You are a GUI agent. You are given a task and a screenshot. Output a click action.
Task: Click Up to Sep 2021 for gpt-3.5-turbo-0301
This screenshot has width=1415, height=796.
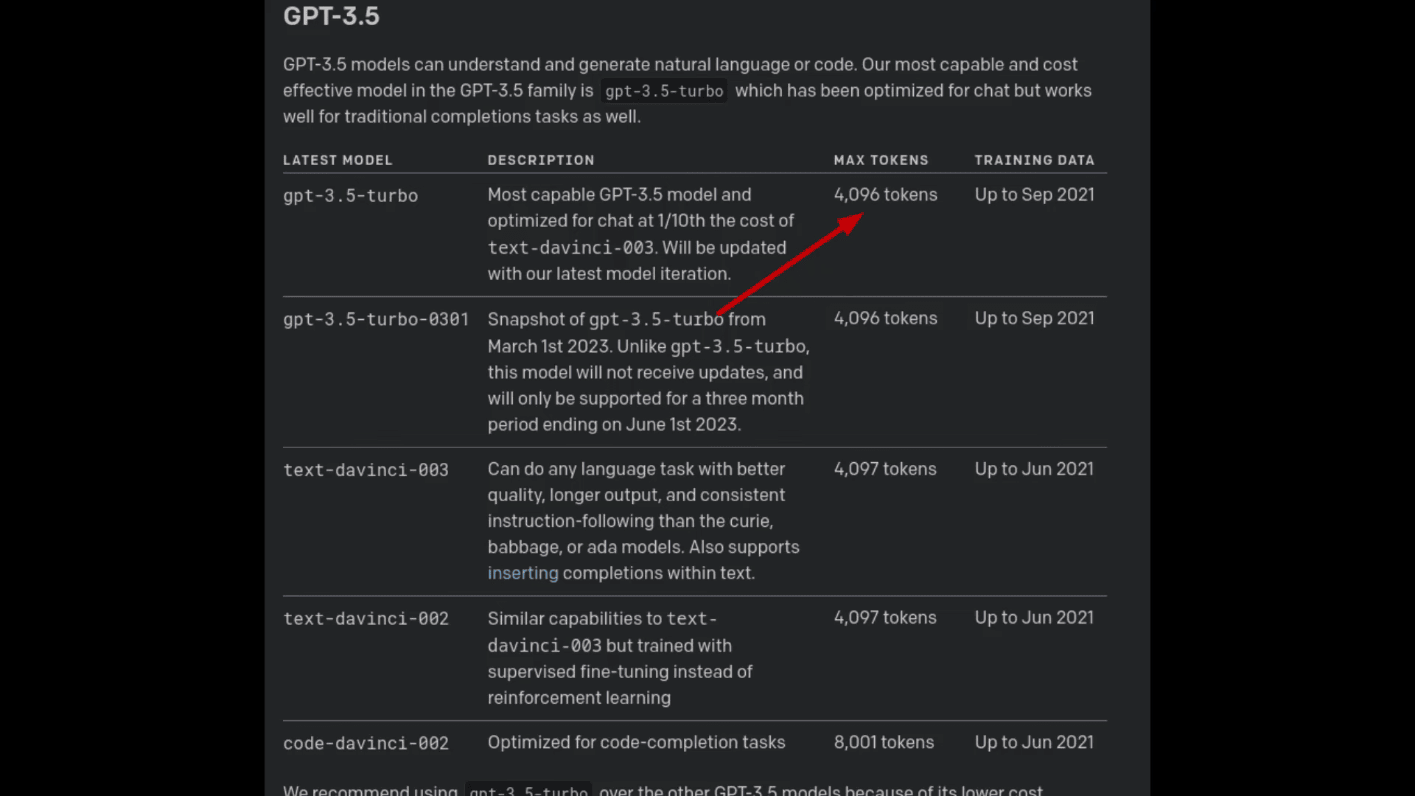(x=1035, y=319)
